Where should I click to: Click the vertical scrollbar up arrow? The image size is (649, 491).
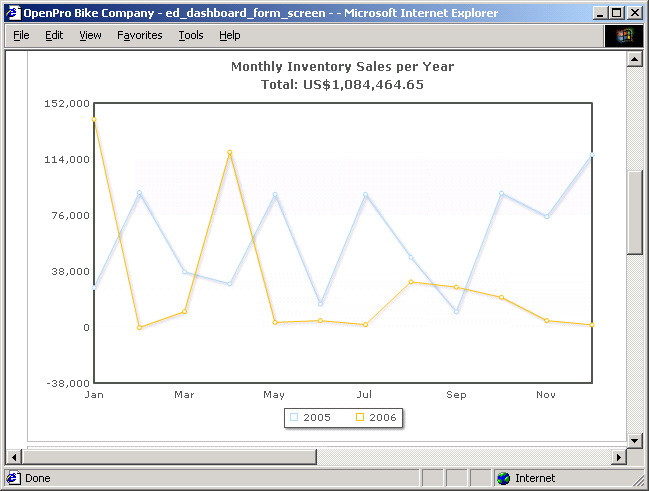point(633,59)
